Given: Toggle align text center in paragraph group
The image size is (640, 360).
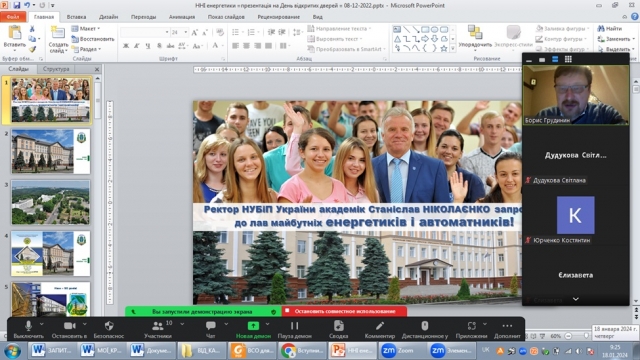Looking at the screenshot, I should tap(246, 46).
